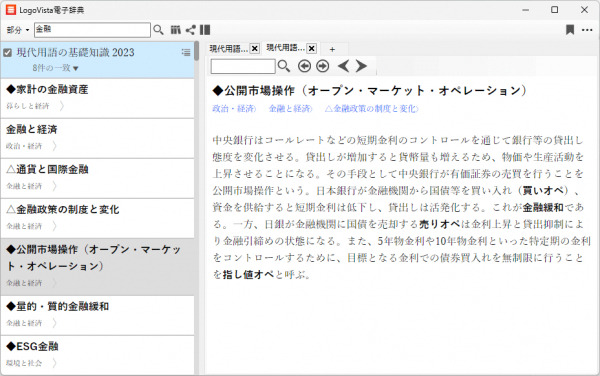Image resolution: width=600 pixels, height=376 pixels.
Task: Uncheck the 現代用語の基礎知識 2023 checkbox
Action: tap(7, 52)
